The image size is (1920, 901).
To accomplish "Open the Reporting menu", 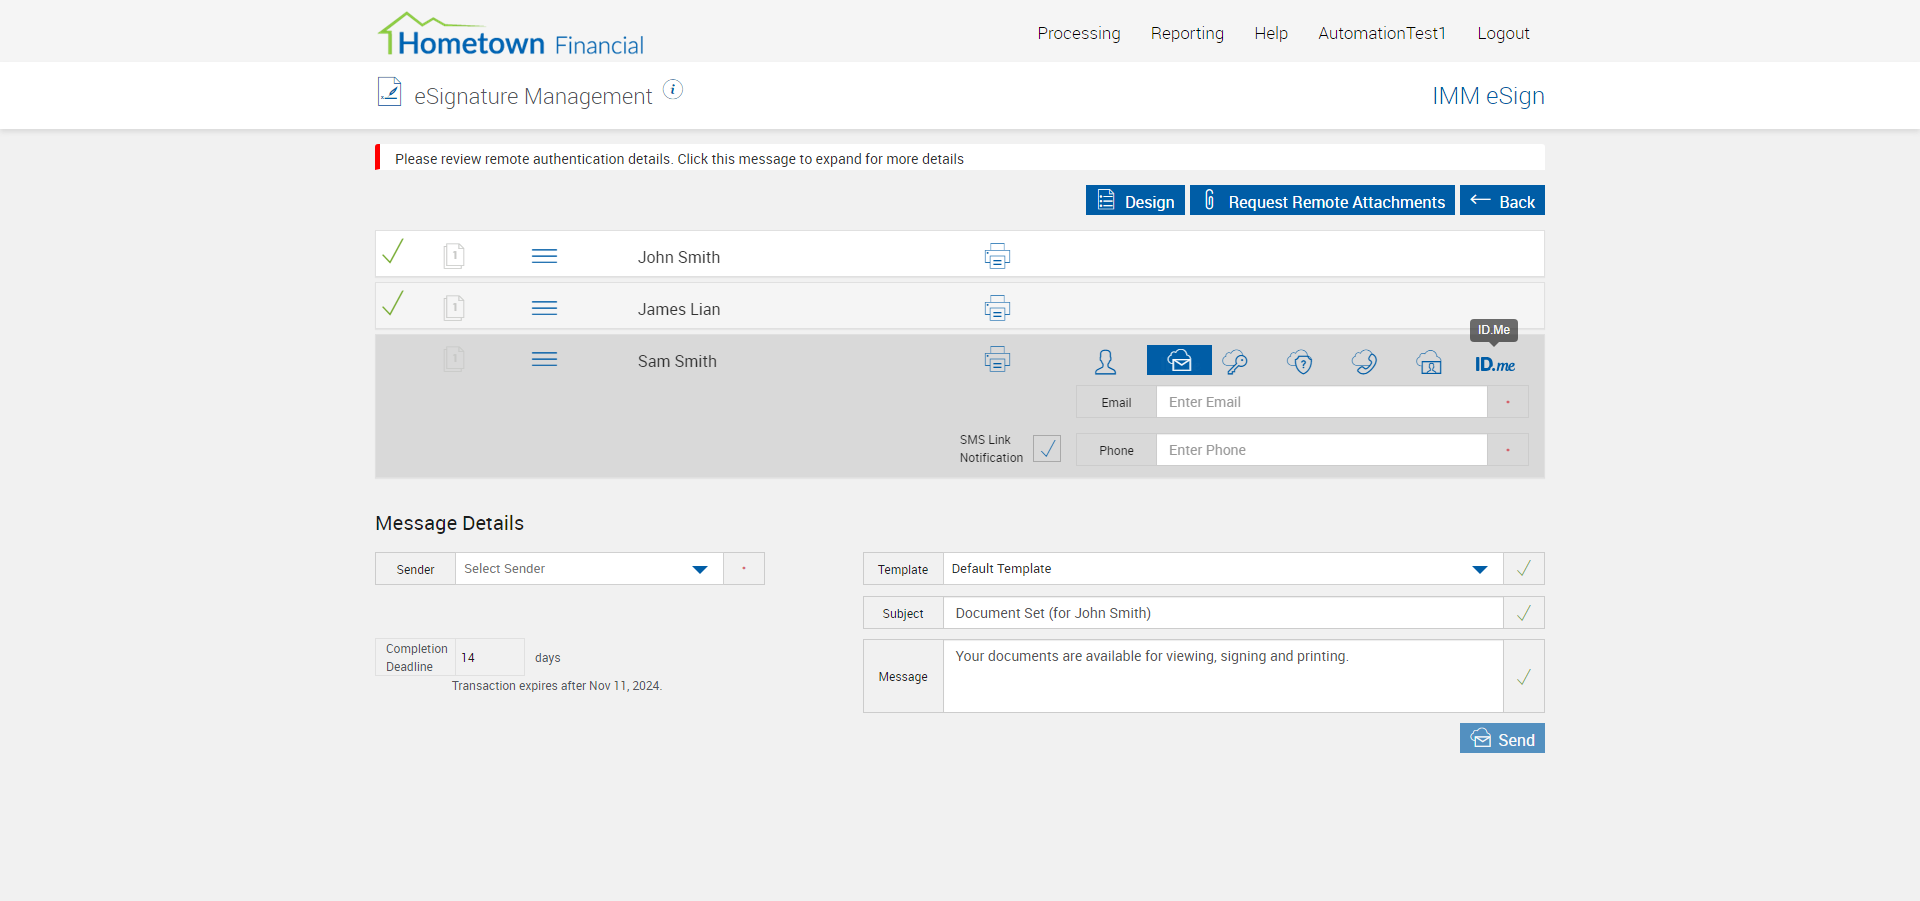I will [x=1187, y=33].
